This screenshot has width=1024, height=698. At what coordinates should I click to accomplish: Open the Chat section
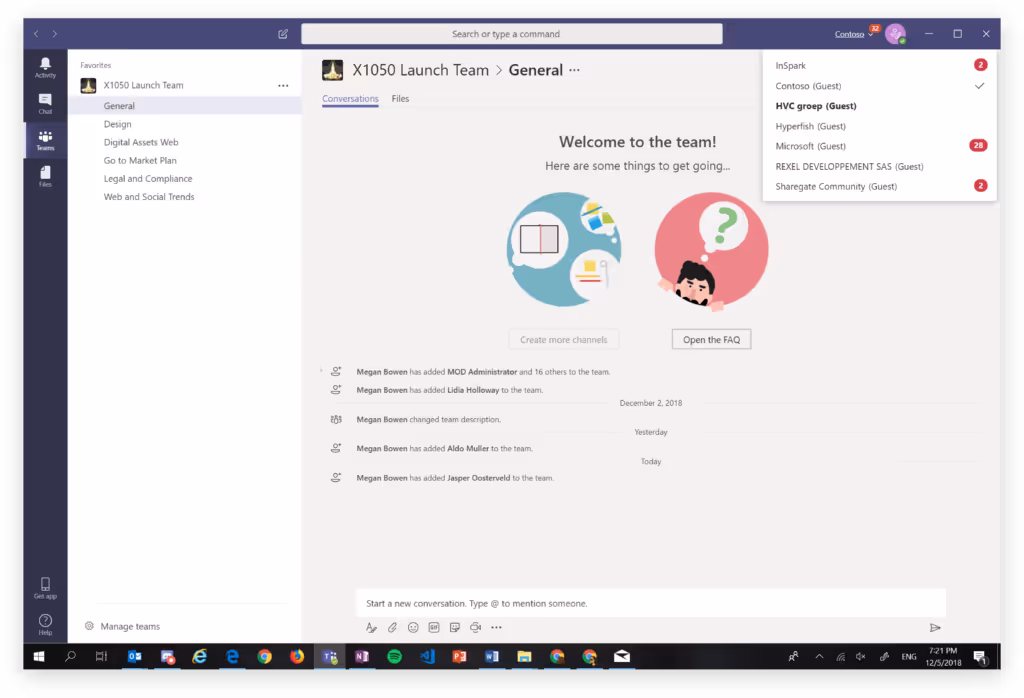[x=45, y=103]
